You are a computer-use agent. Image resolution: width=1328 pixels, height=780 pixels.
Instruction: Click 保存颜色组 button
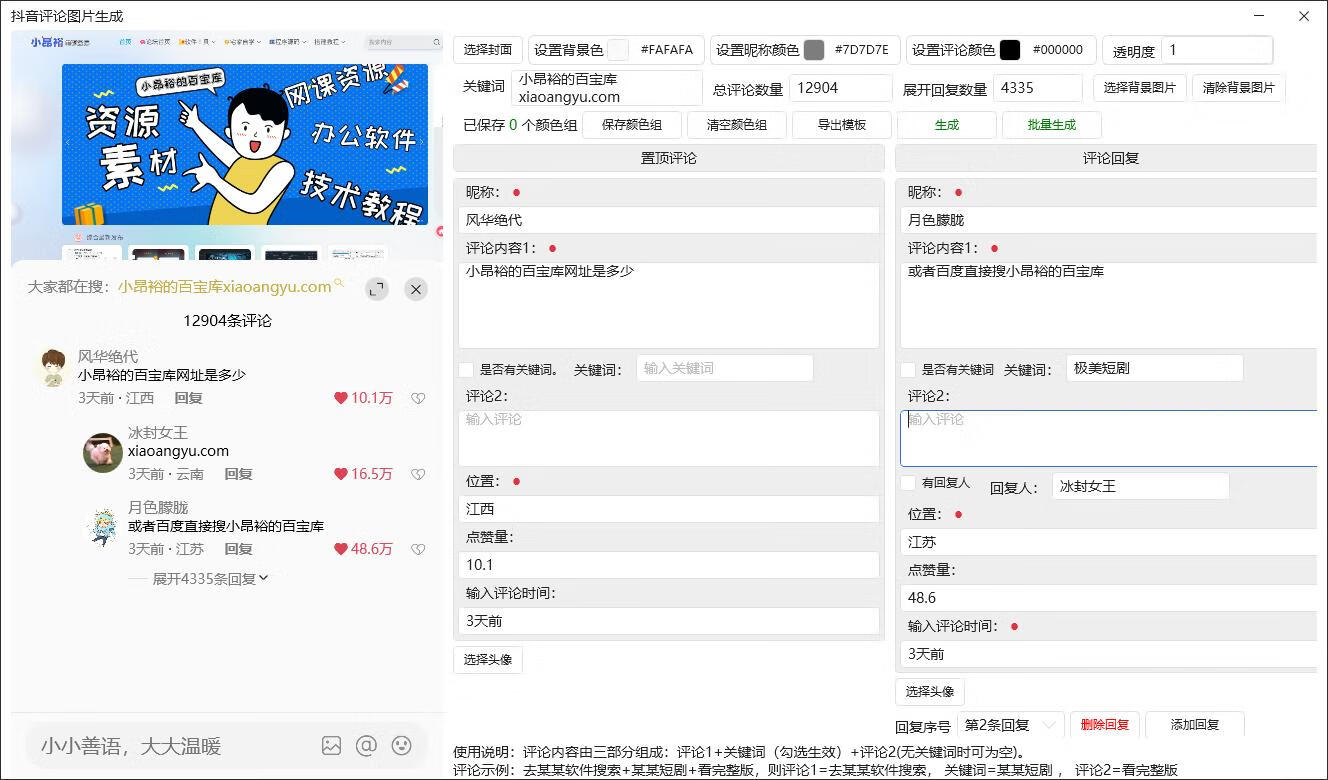tap(632, 125)
